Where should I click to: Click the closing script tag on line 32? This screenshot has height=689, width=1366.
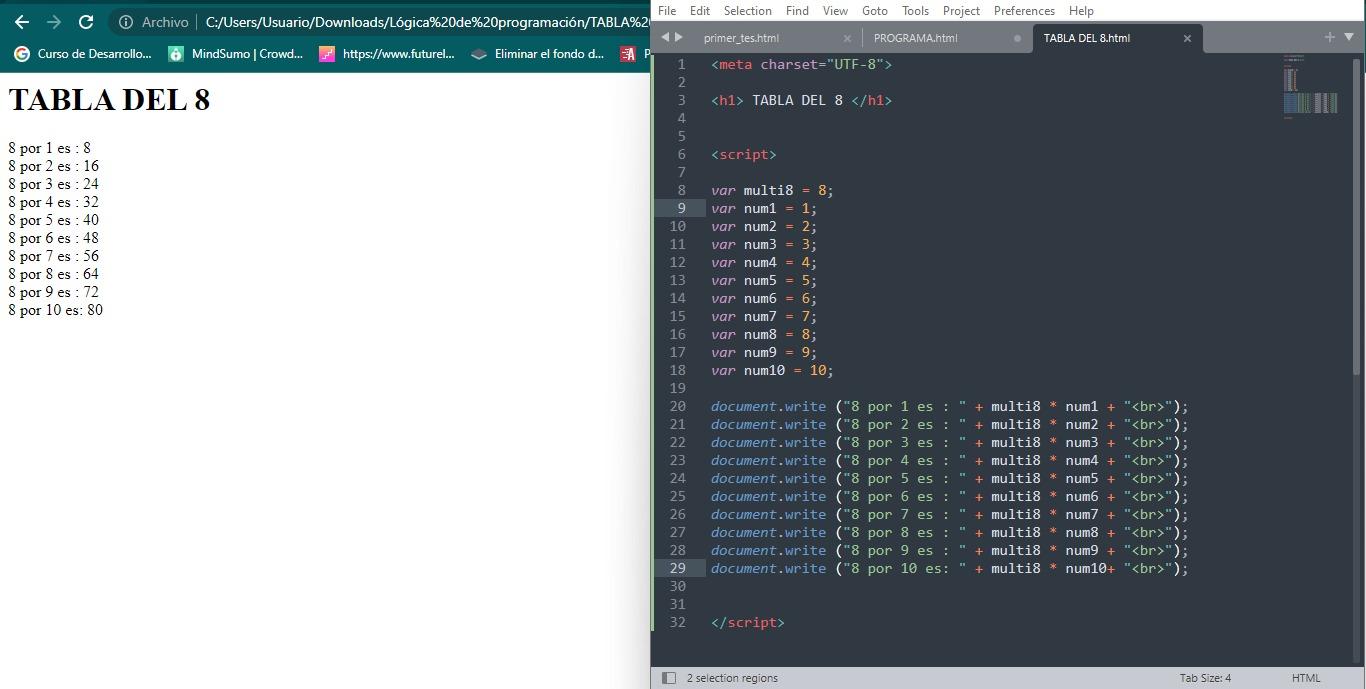click(x=747, y=622)
